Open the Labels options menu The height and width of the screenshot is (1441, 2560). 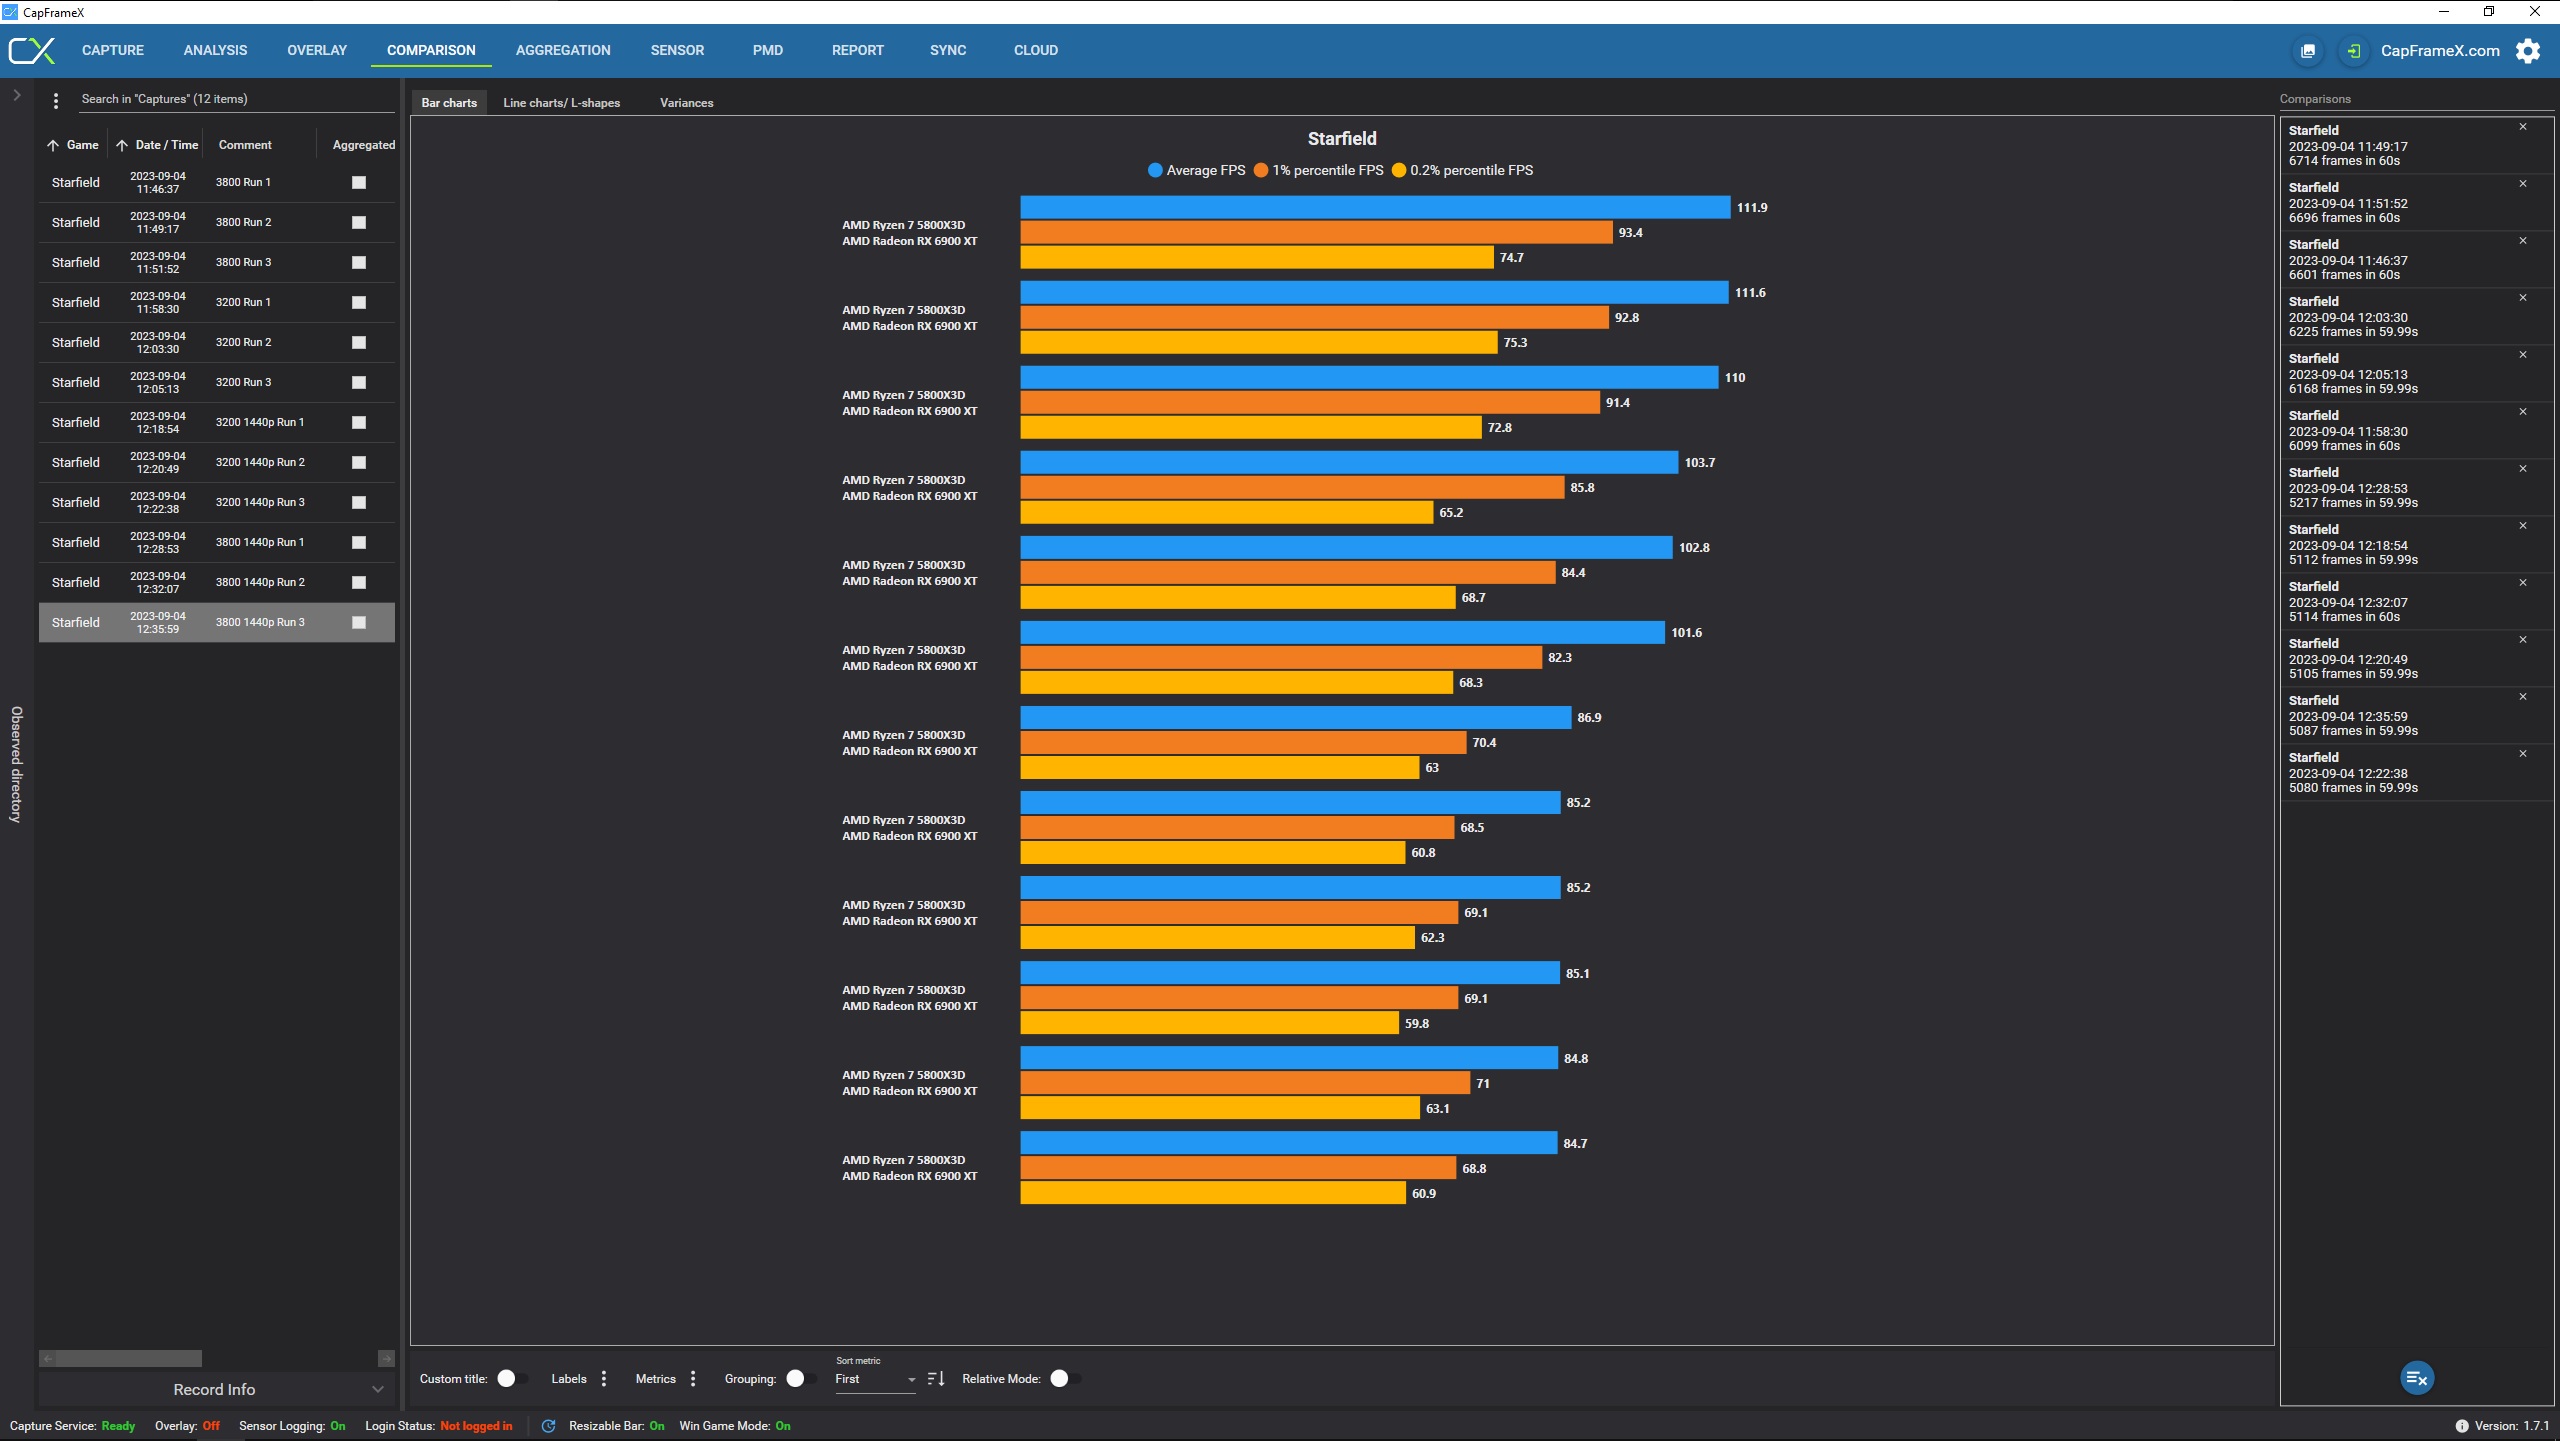coord(604,1379)
